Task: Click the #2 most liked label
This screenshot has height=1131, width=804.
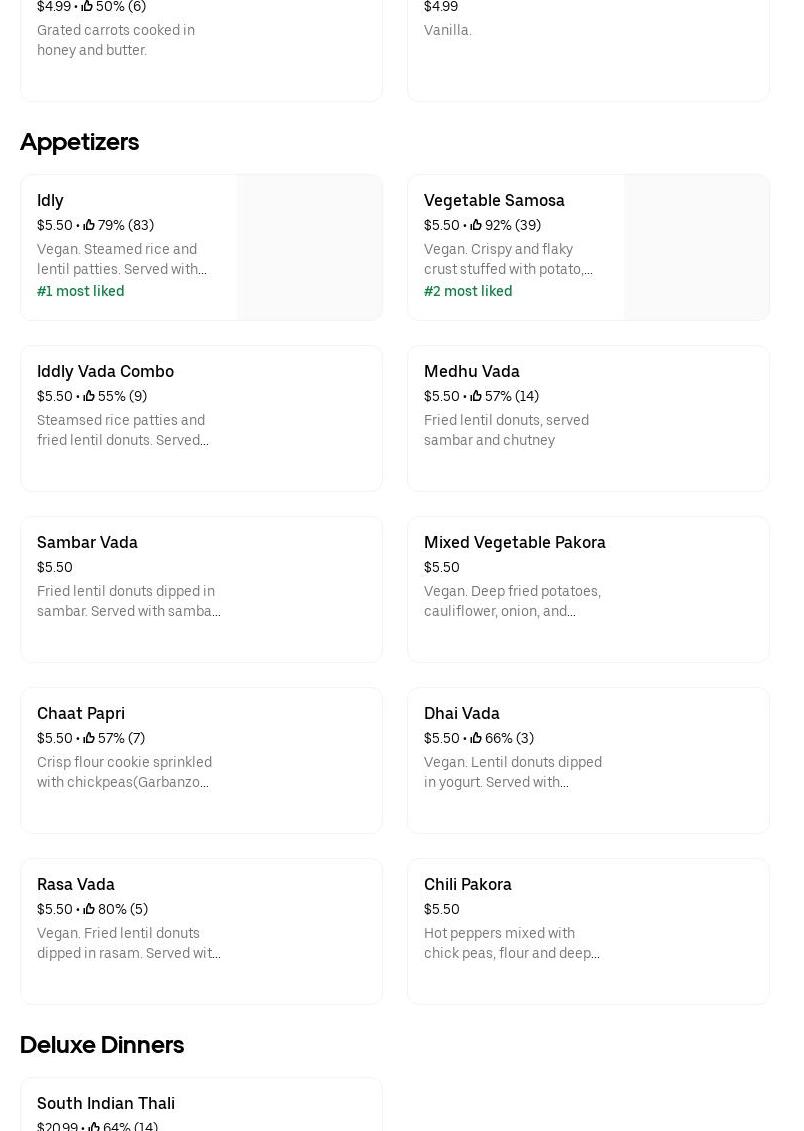Action: [468, 291]
